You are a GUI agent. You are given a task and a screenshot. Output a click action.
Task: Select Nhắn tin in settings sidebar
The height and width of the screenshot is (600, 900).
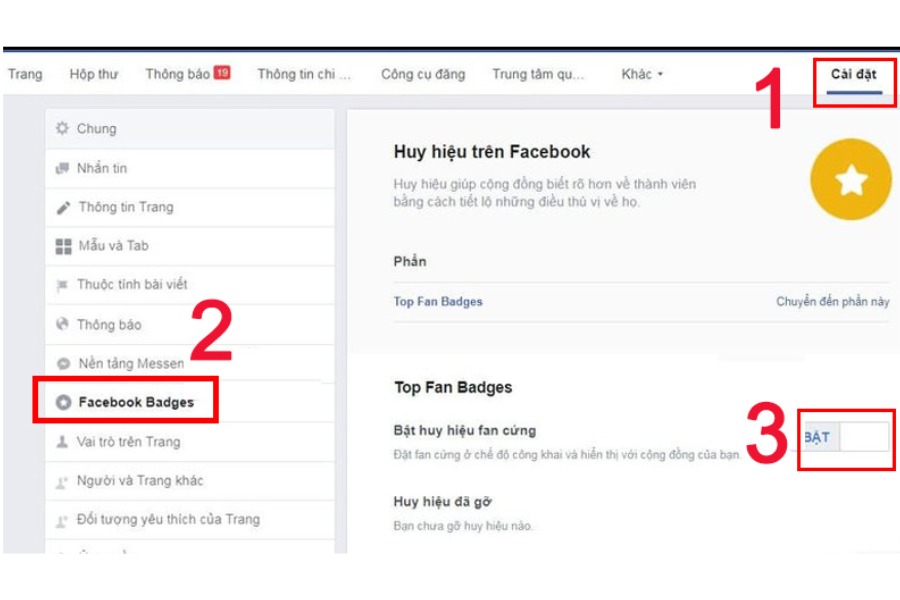point(189,168)
